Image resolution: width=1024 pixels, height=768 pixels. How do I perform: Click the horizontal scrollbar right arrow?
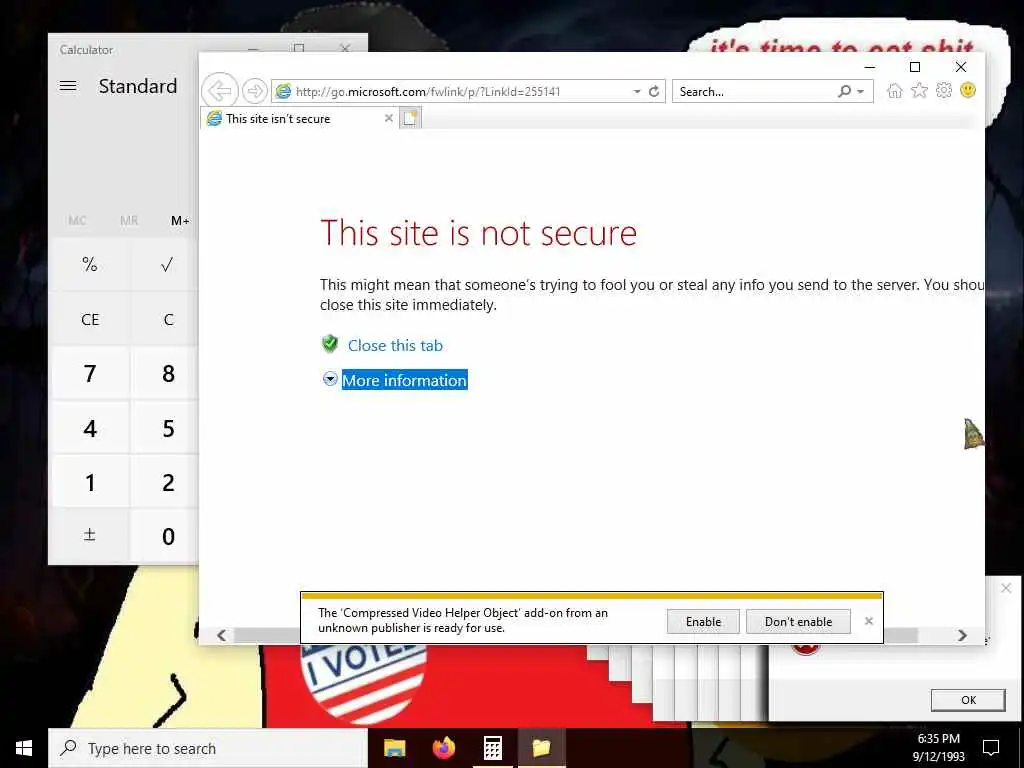pyautogui.click(x=962, y=635)
